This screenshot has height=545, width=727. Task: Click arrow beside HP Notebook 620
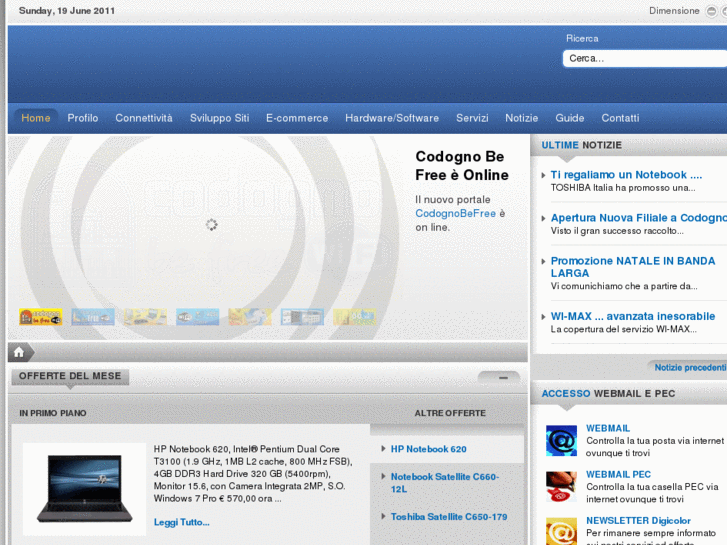pyautogui.click(x=383, y=449)
